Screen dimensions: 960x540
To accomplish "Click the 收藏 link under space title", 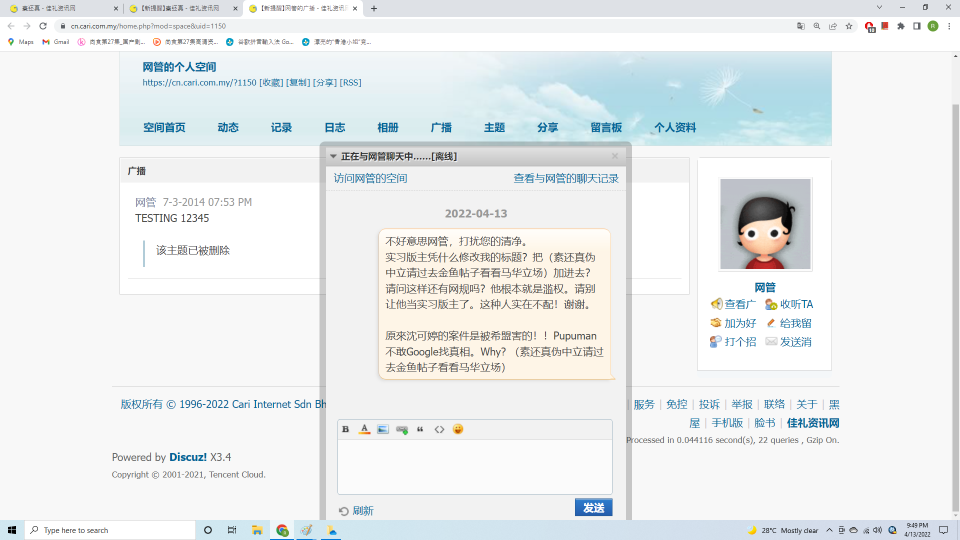I will tap(271, 83).
